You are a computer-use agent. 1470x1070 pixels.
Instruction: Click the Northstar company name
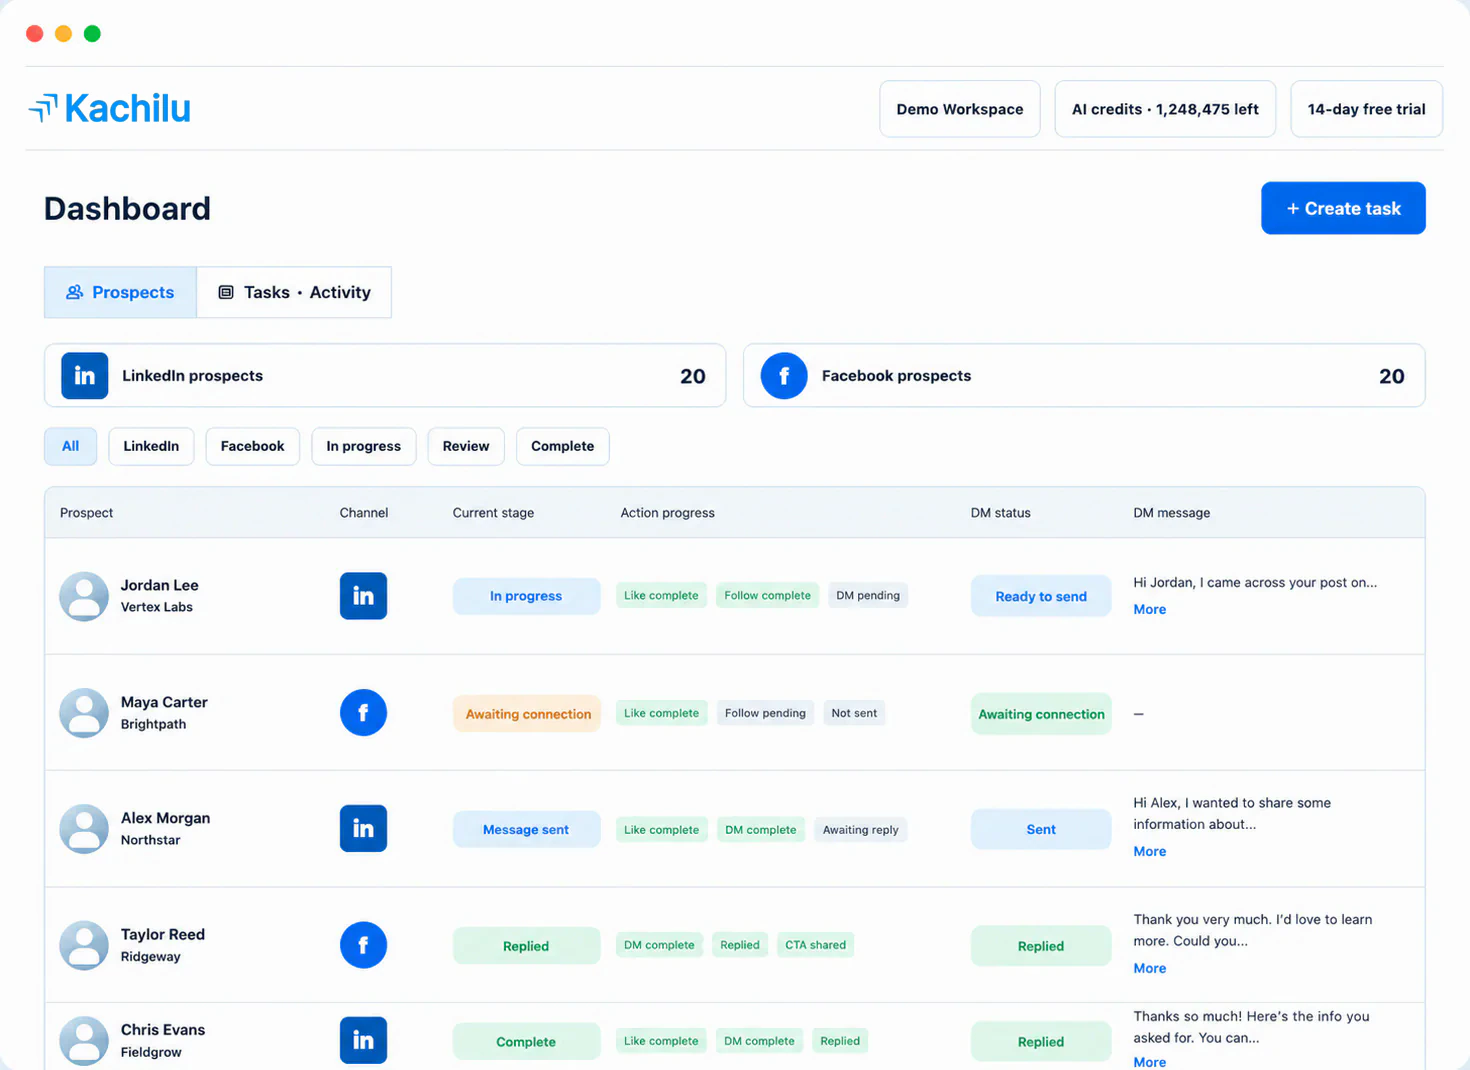click(x=150, y=840)
